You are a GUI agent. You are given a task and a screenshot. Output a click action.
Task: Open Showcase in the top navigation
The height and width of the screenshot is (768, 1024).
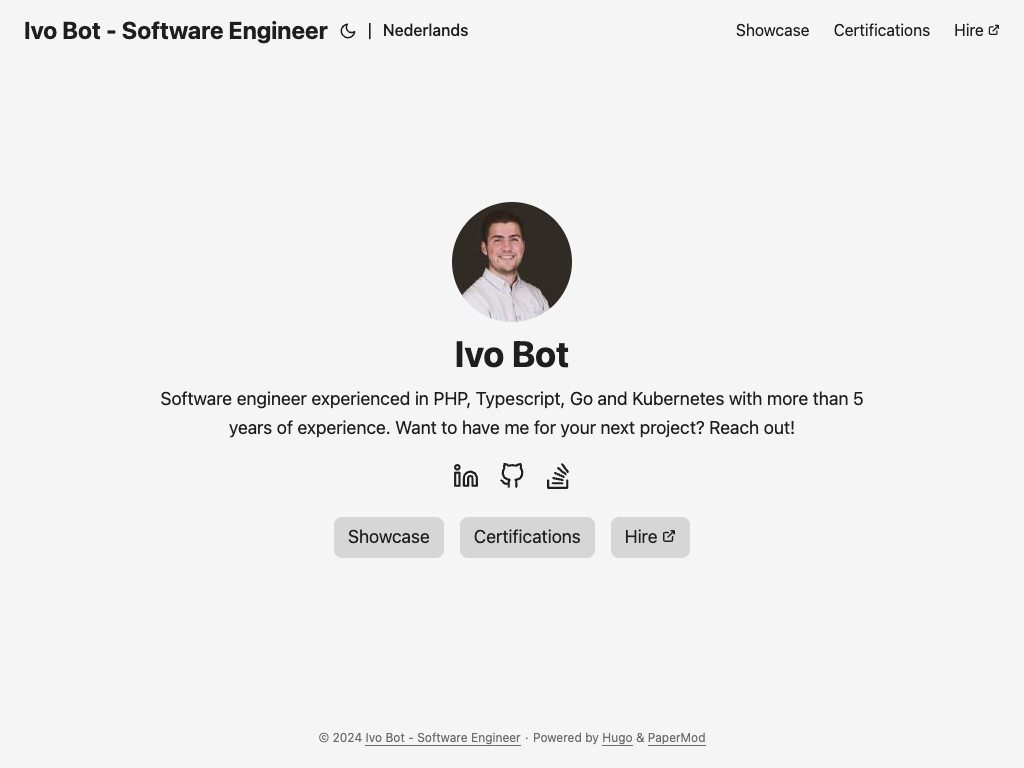point(772,31)
